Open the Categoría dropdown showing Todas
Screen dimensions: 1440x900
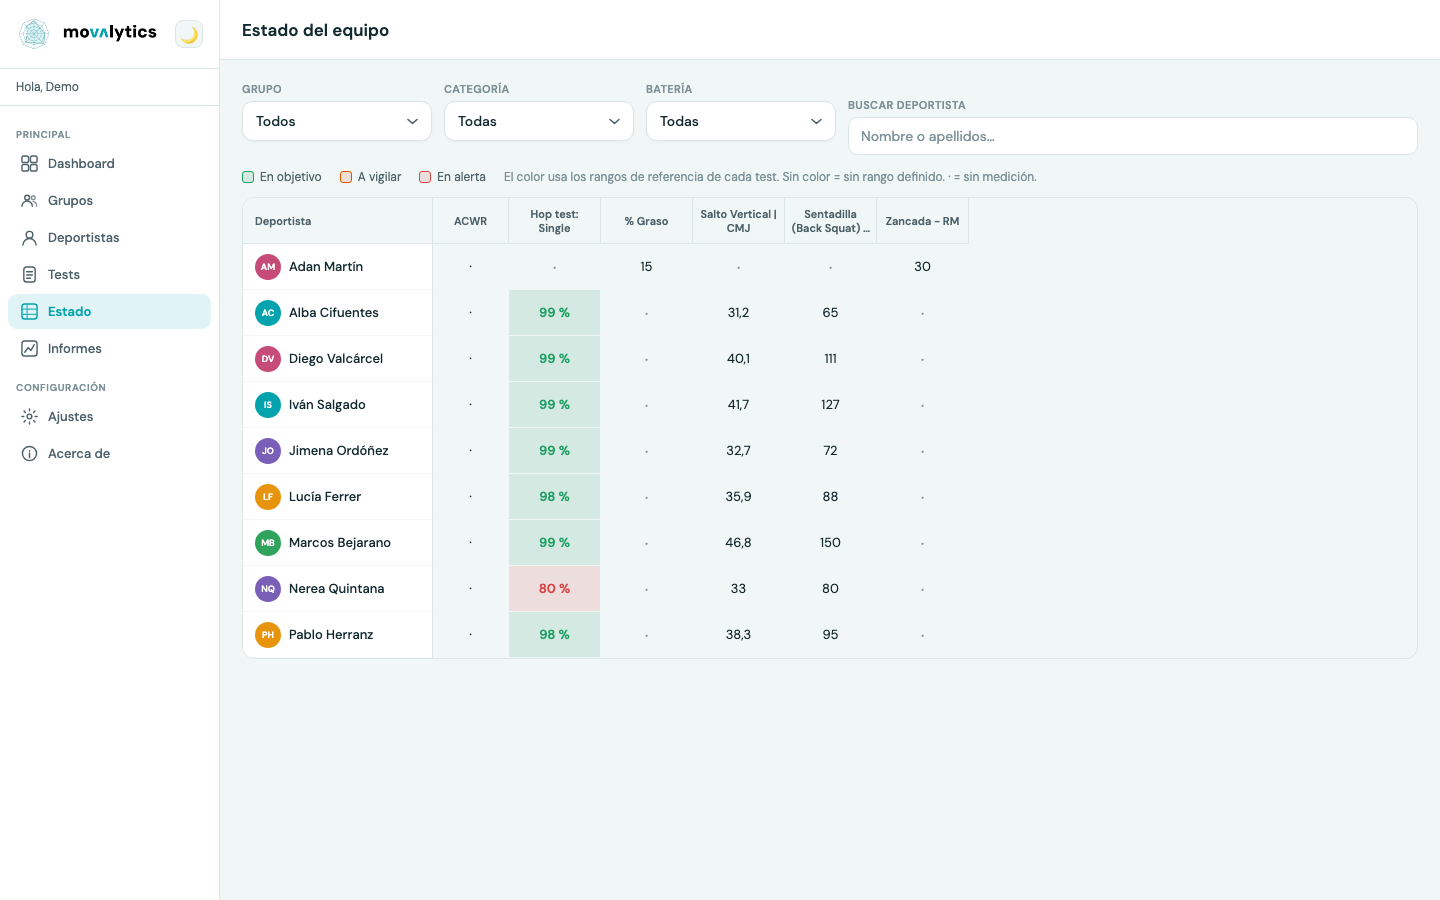click(x=539, y=121)
